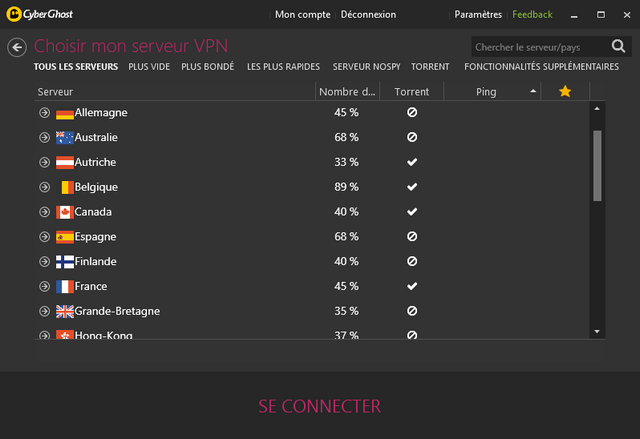Click the torrent blocked icon for Finlande
The image size is (640, 439).
click(412, 261)
